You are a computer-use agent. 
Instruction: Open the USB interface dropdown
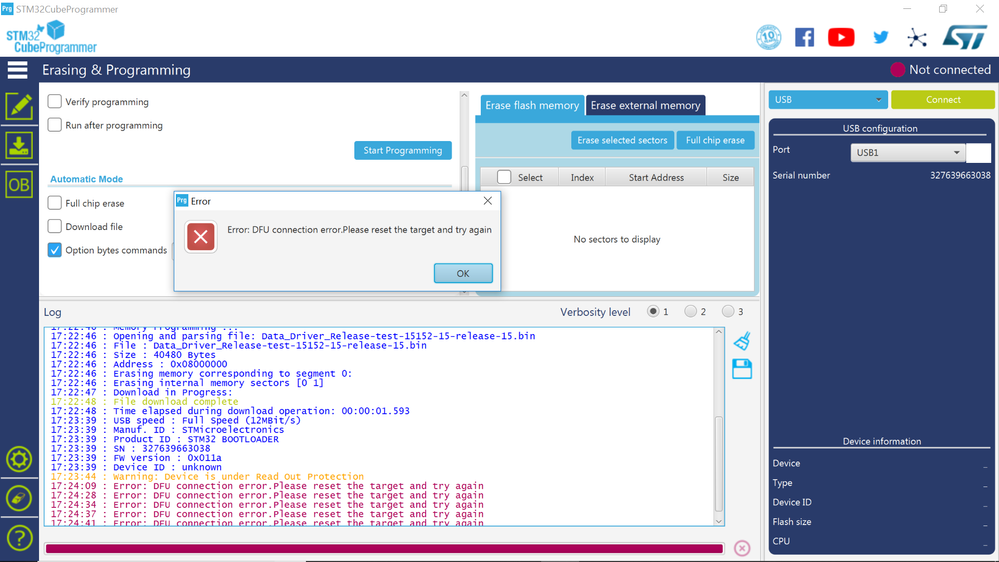[828, 99]
